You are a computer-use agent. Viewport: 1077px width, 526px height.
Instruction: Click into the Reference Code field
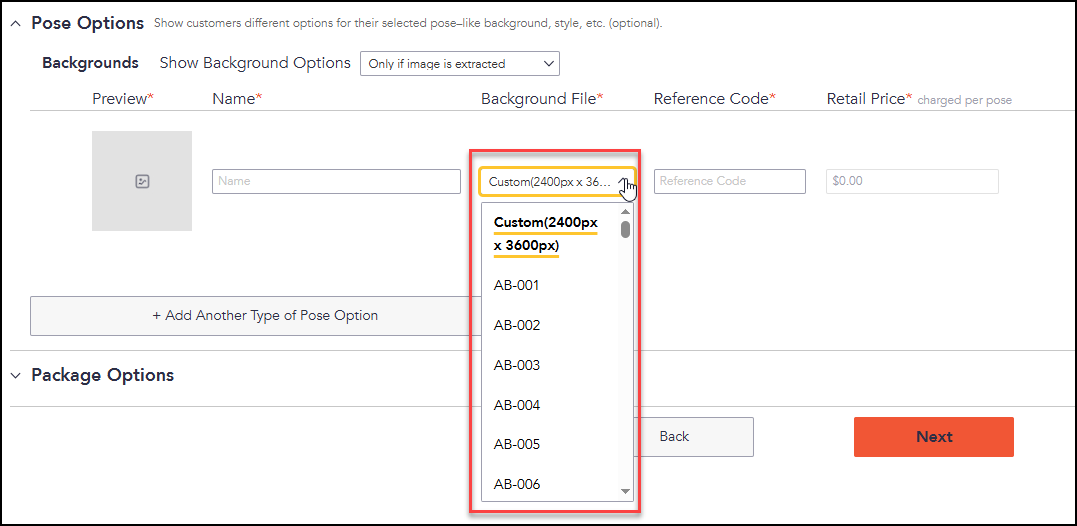[x=729, y=181]
